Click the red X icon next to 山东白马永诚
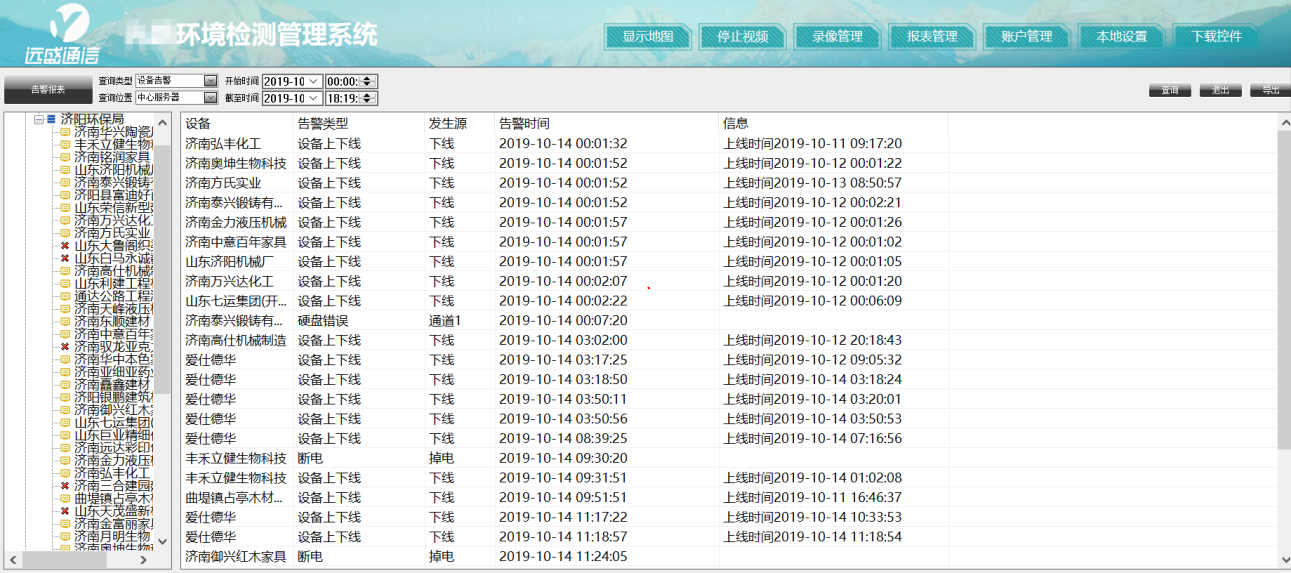1291x573 pixels. point(65,258)
